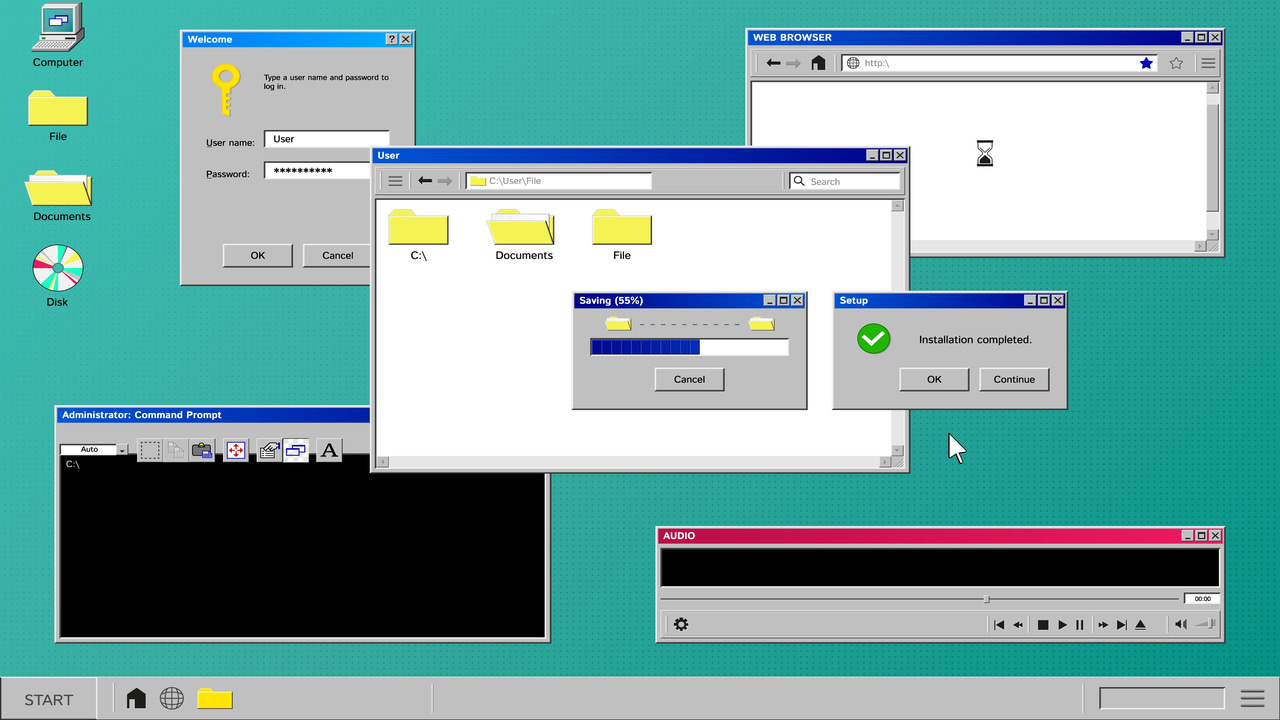The width and height of the screenshot is (1280, 720).
Task: Toggle the blue favorite star in address bar
Action: point(1146,62)
